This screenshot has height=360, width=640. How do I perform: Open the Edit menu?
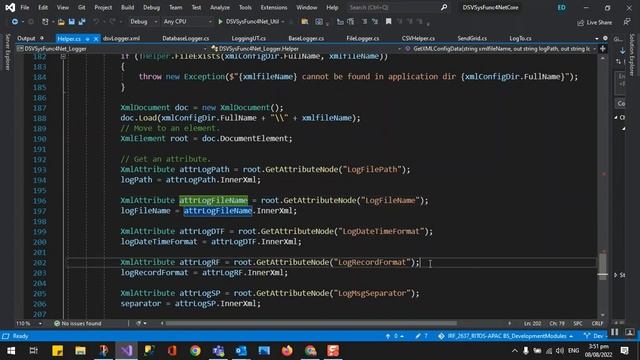43,7
